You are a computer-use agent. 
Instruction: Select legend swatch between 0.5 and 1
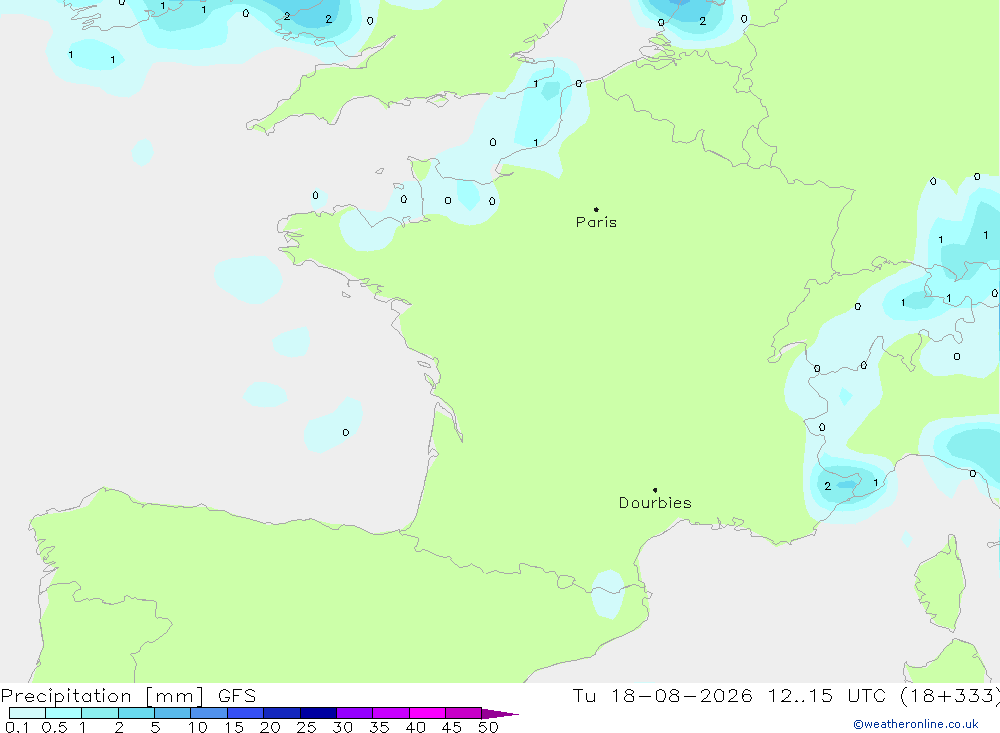64,713
